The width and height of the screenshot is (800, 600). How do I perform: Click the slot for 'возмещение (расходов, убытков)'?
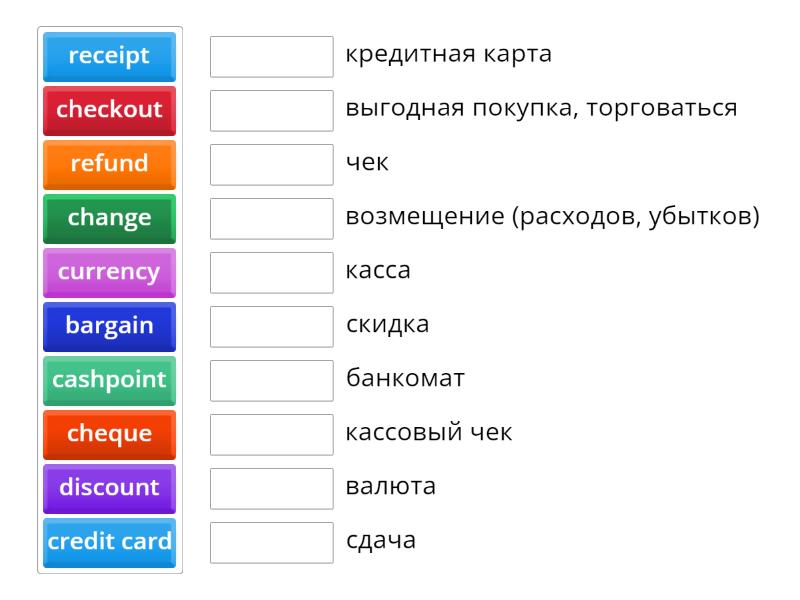point(271,218)
